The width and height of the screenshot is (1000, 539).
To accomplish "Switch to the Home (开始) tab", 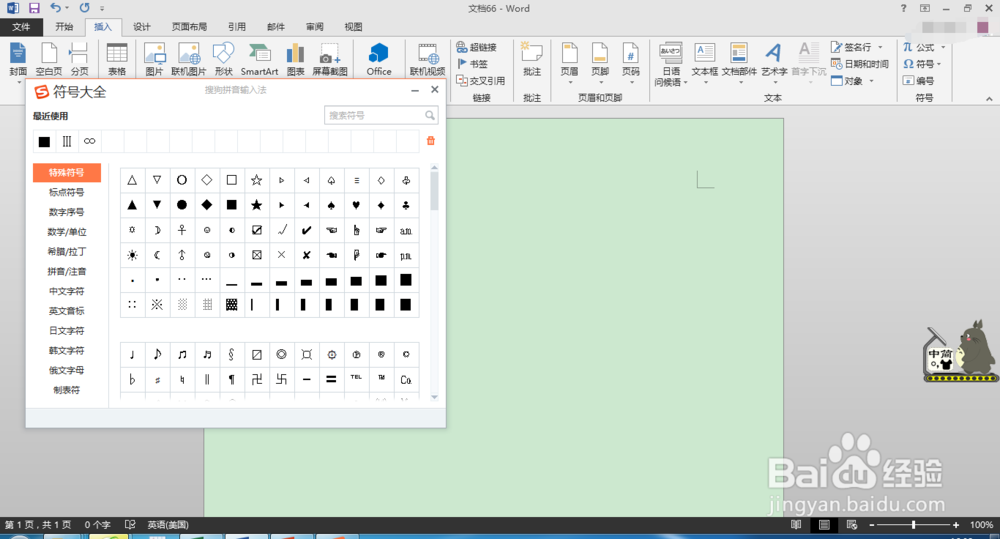I will tap(64, 27).
